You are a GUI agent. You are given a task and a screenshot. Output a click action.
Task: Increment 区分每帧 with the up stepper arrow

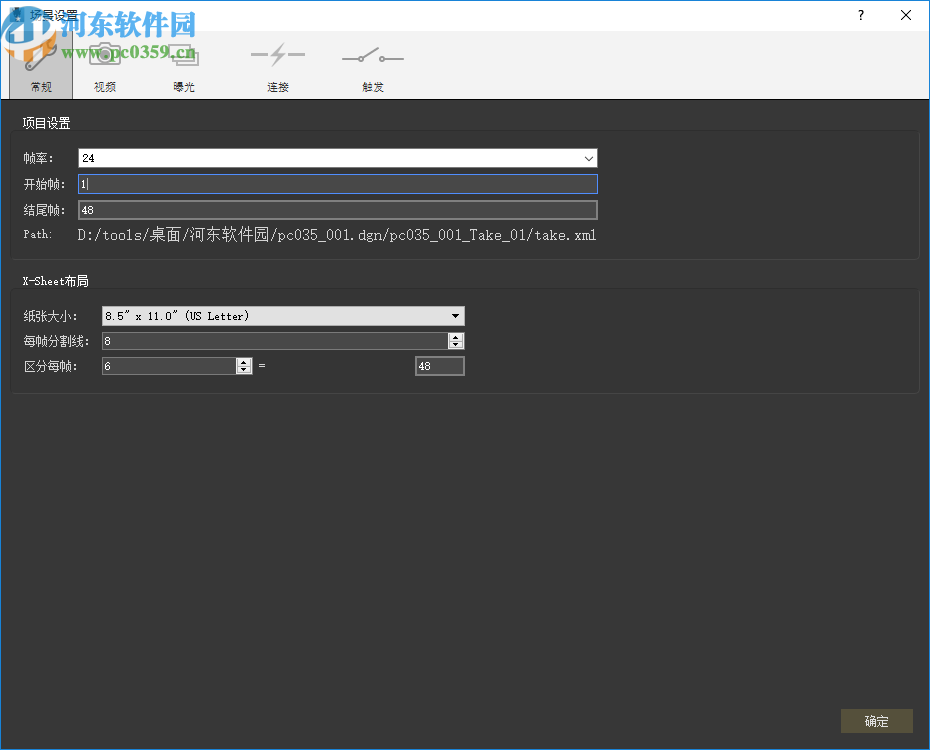click(243, 361)
